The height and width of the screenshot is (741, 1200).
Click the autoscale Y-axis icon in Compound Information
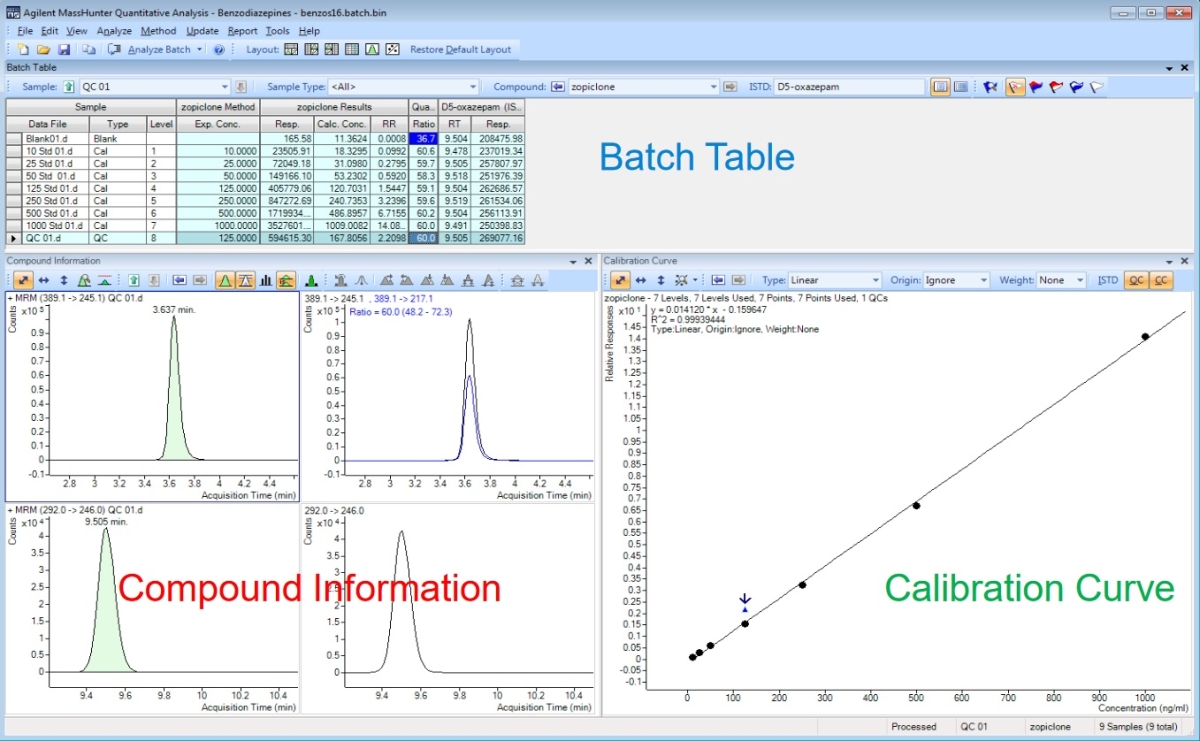[64, 280]
